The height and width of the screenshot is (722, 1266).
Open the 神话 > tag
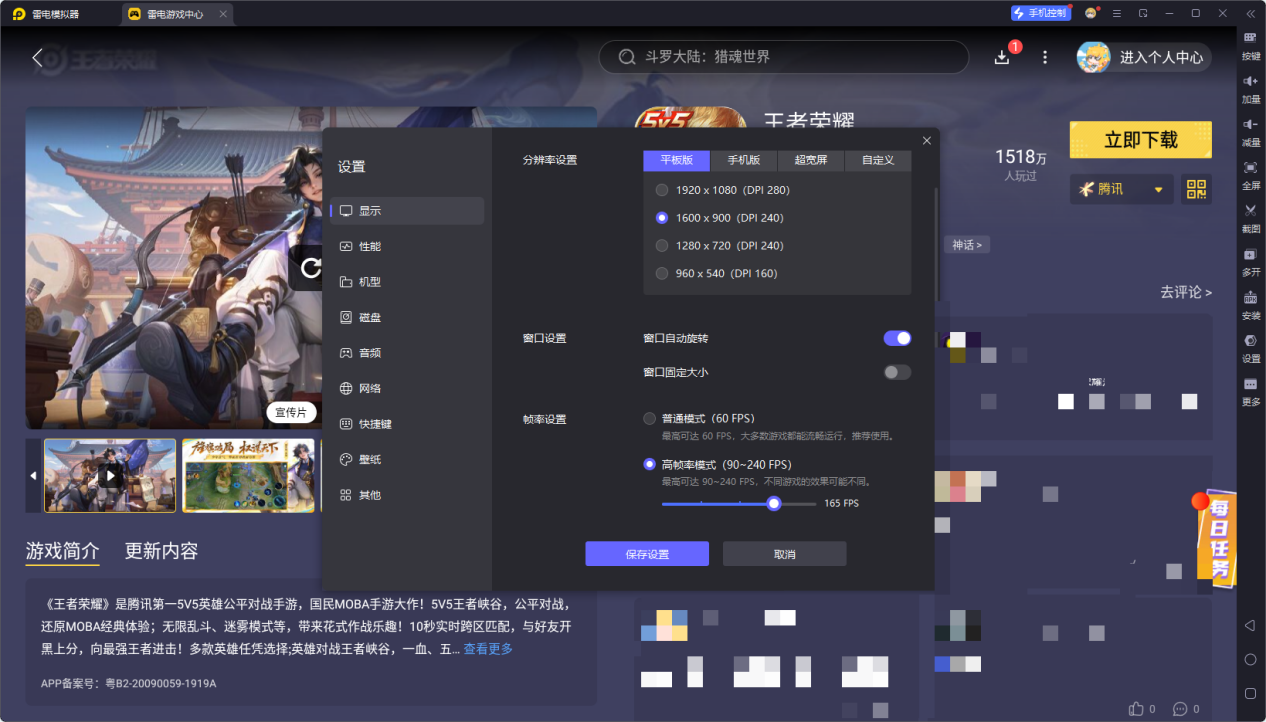pyautogui.click(x=967, y=245)
